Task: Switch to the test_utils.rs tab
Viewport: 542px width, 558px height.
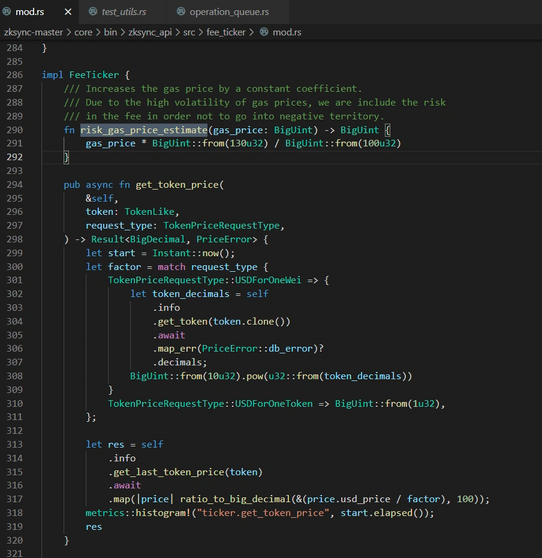Action: click(x=123, y=12)
